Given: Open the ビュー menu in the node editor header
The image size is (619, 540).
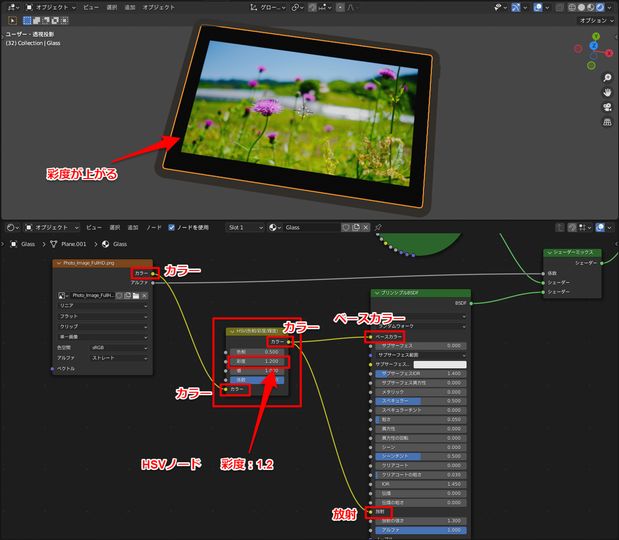Looking at the screenshot, I should tap(94, 227).
